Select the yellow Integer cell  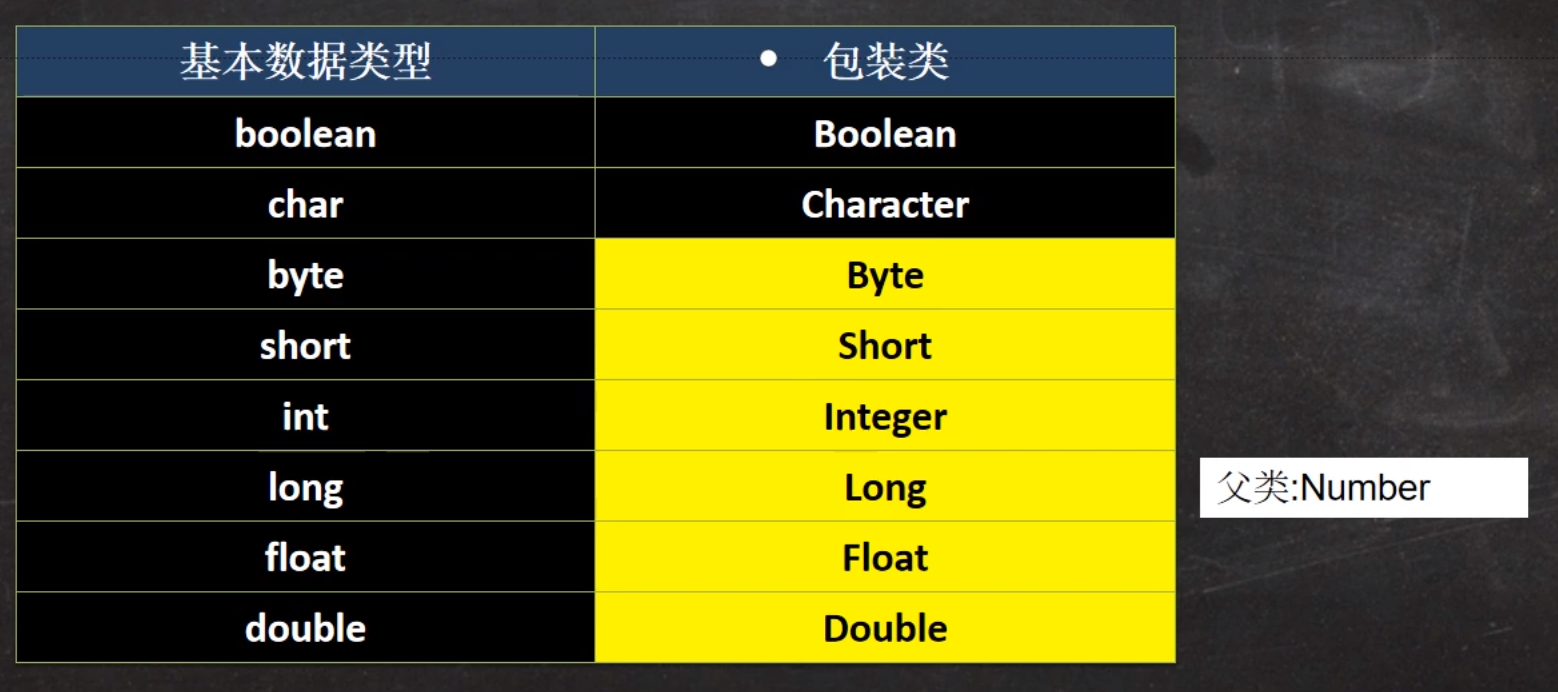pos(885,416)
